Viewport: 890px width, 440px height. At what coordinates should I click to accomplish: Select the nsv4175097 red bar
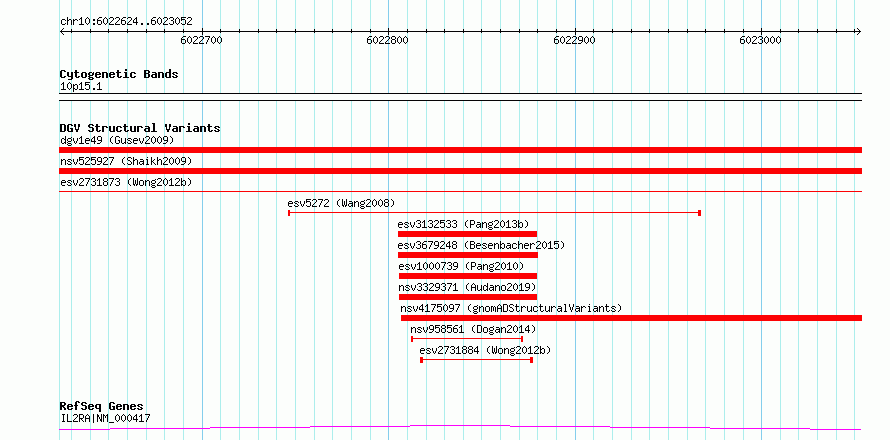631,318
